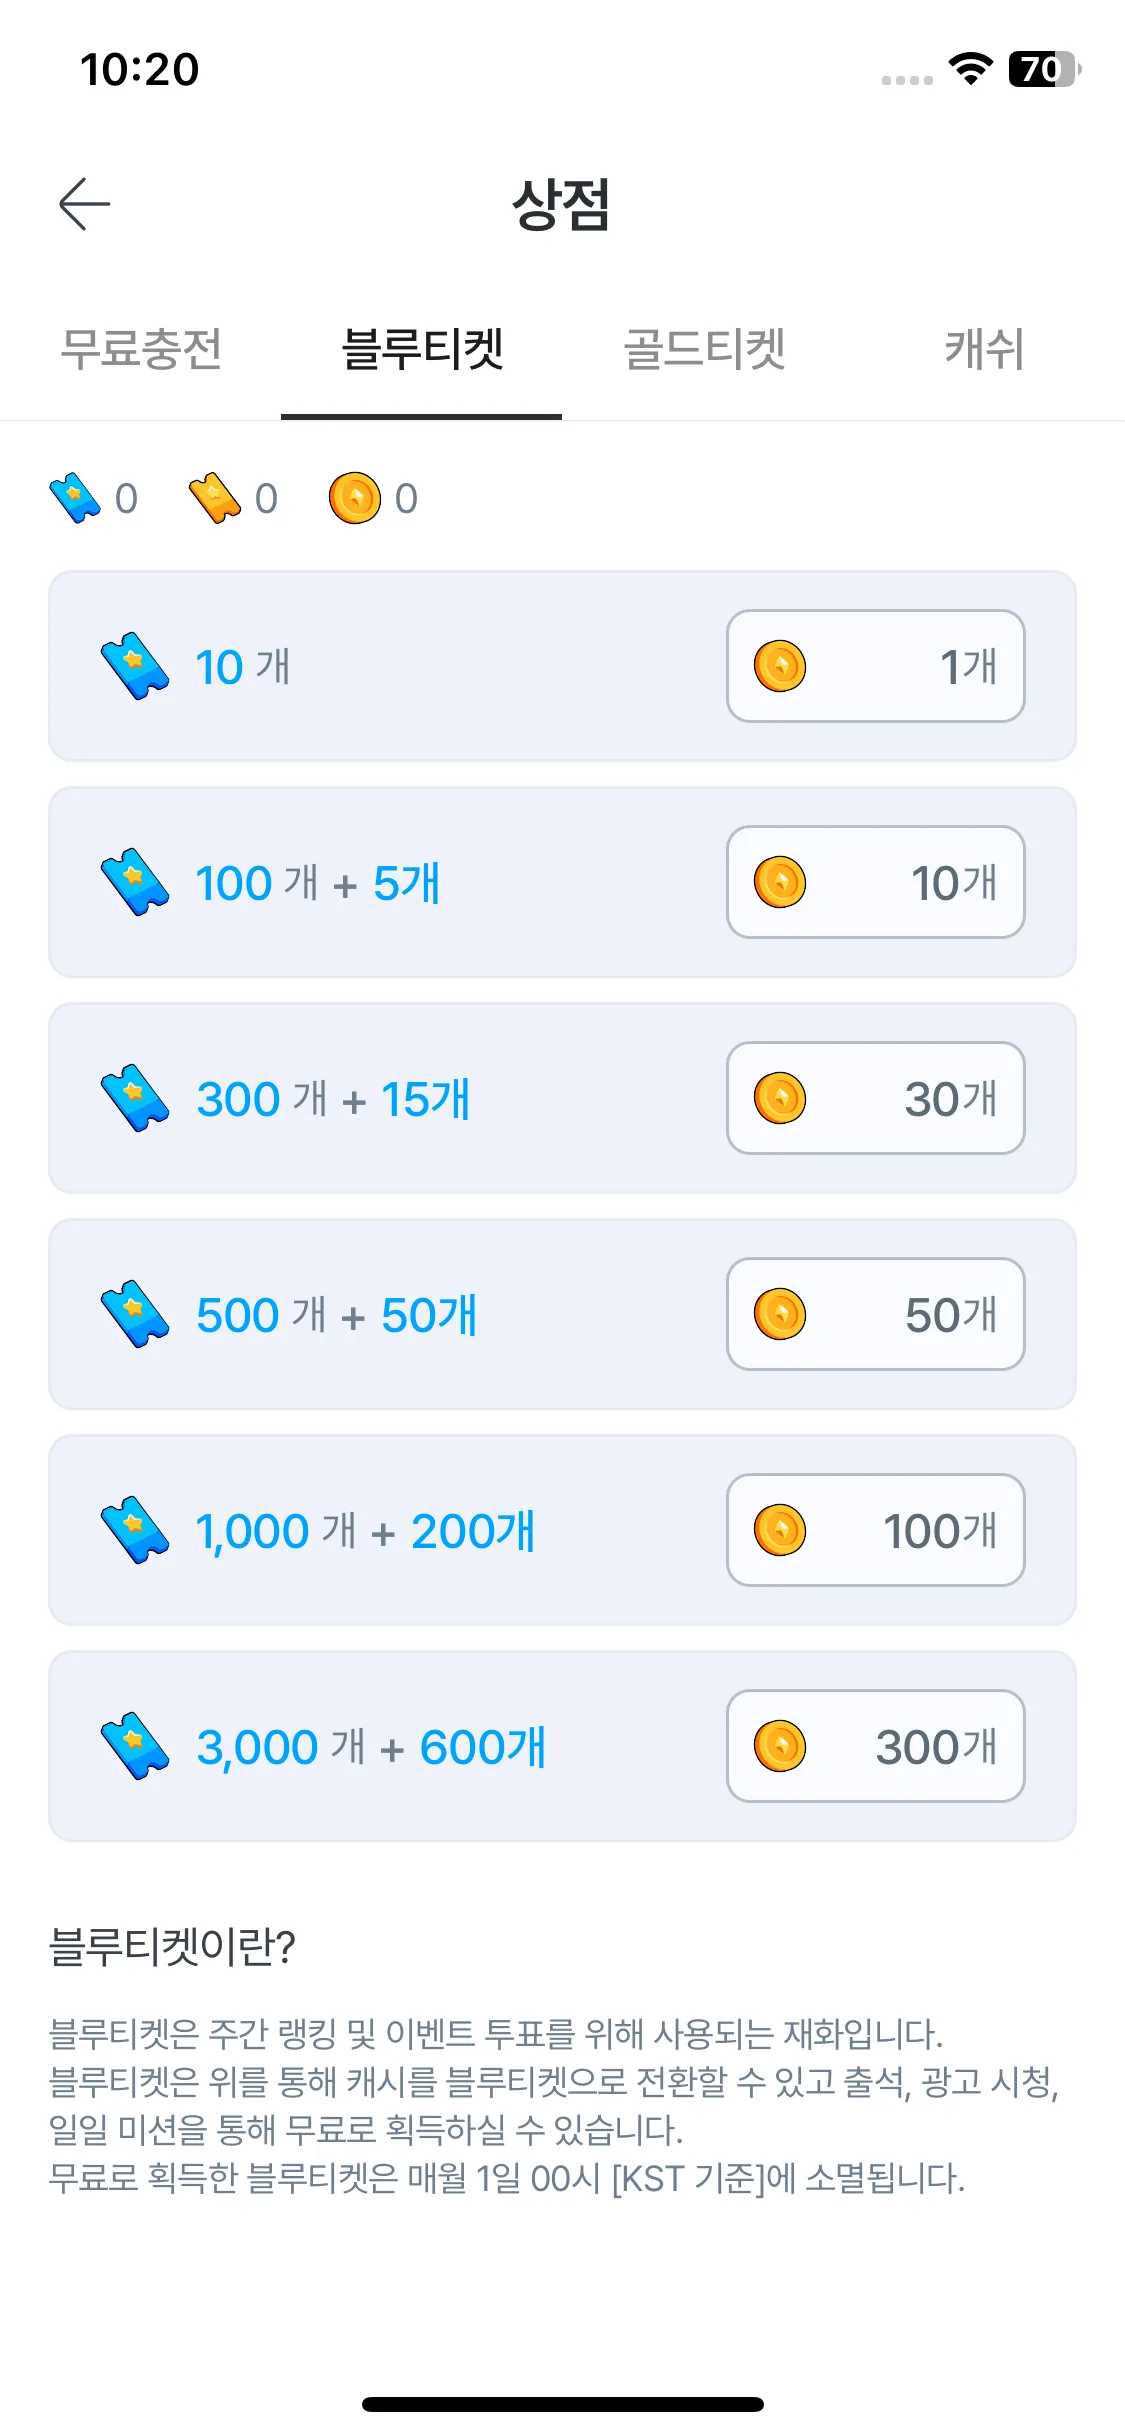Switch to 캐쉬 tab

click(984, 349)
